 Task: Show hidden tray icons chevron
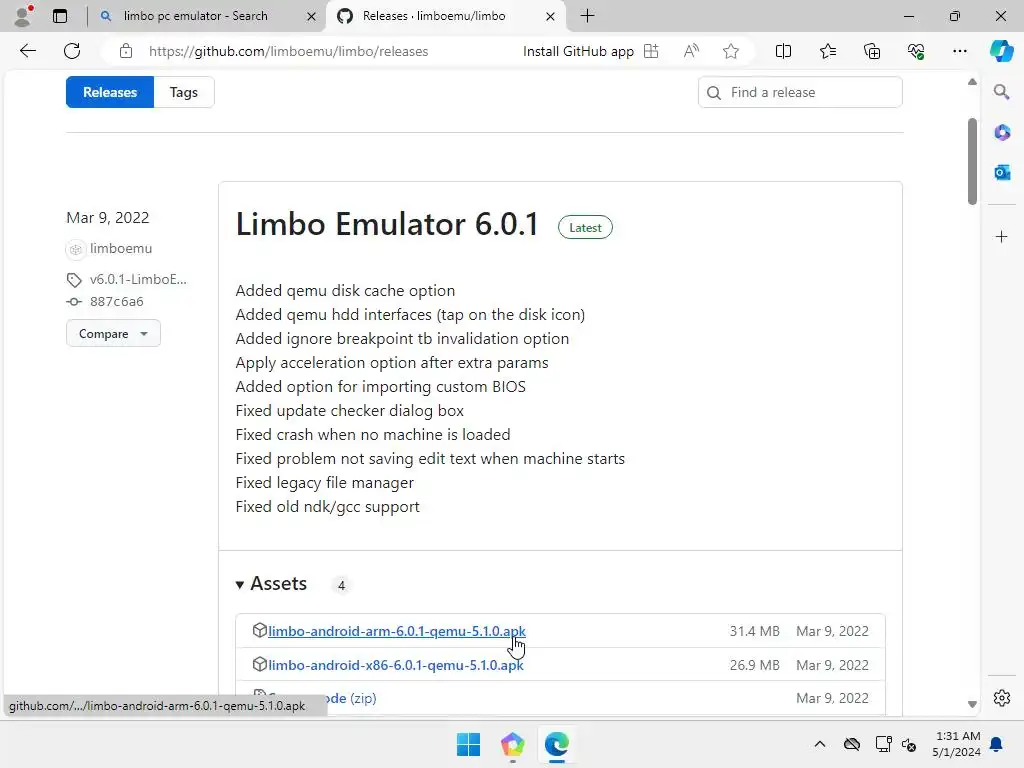pyautogui.click(x=820, y=744)
